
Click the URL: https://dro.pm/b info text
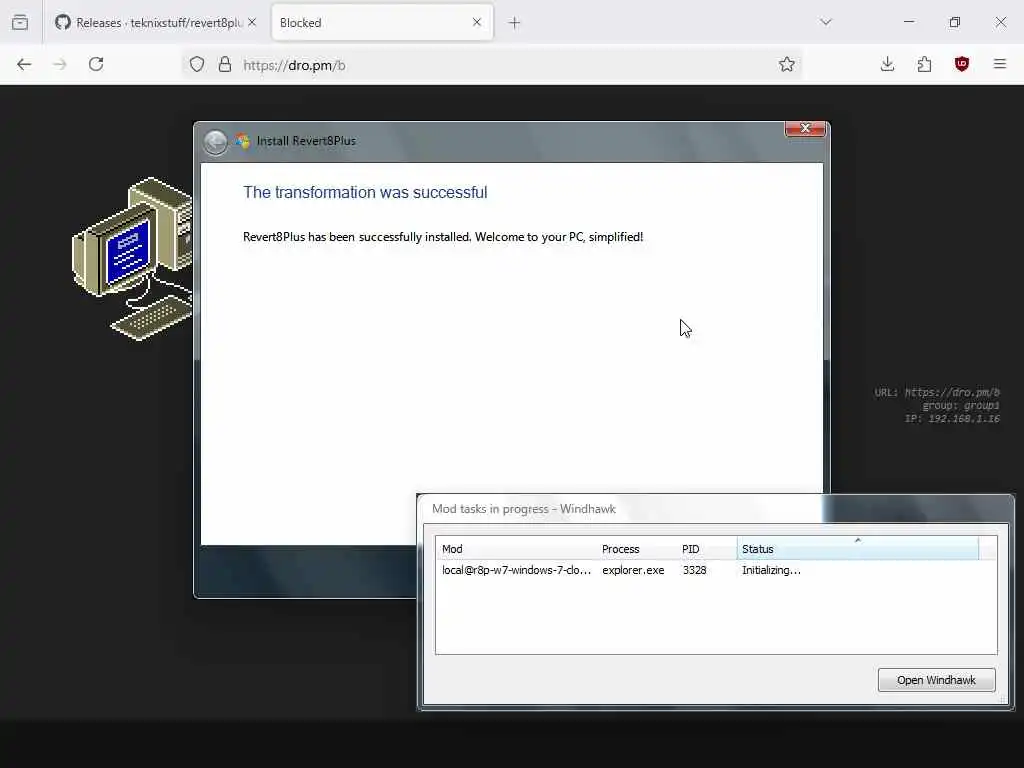937,392
